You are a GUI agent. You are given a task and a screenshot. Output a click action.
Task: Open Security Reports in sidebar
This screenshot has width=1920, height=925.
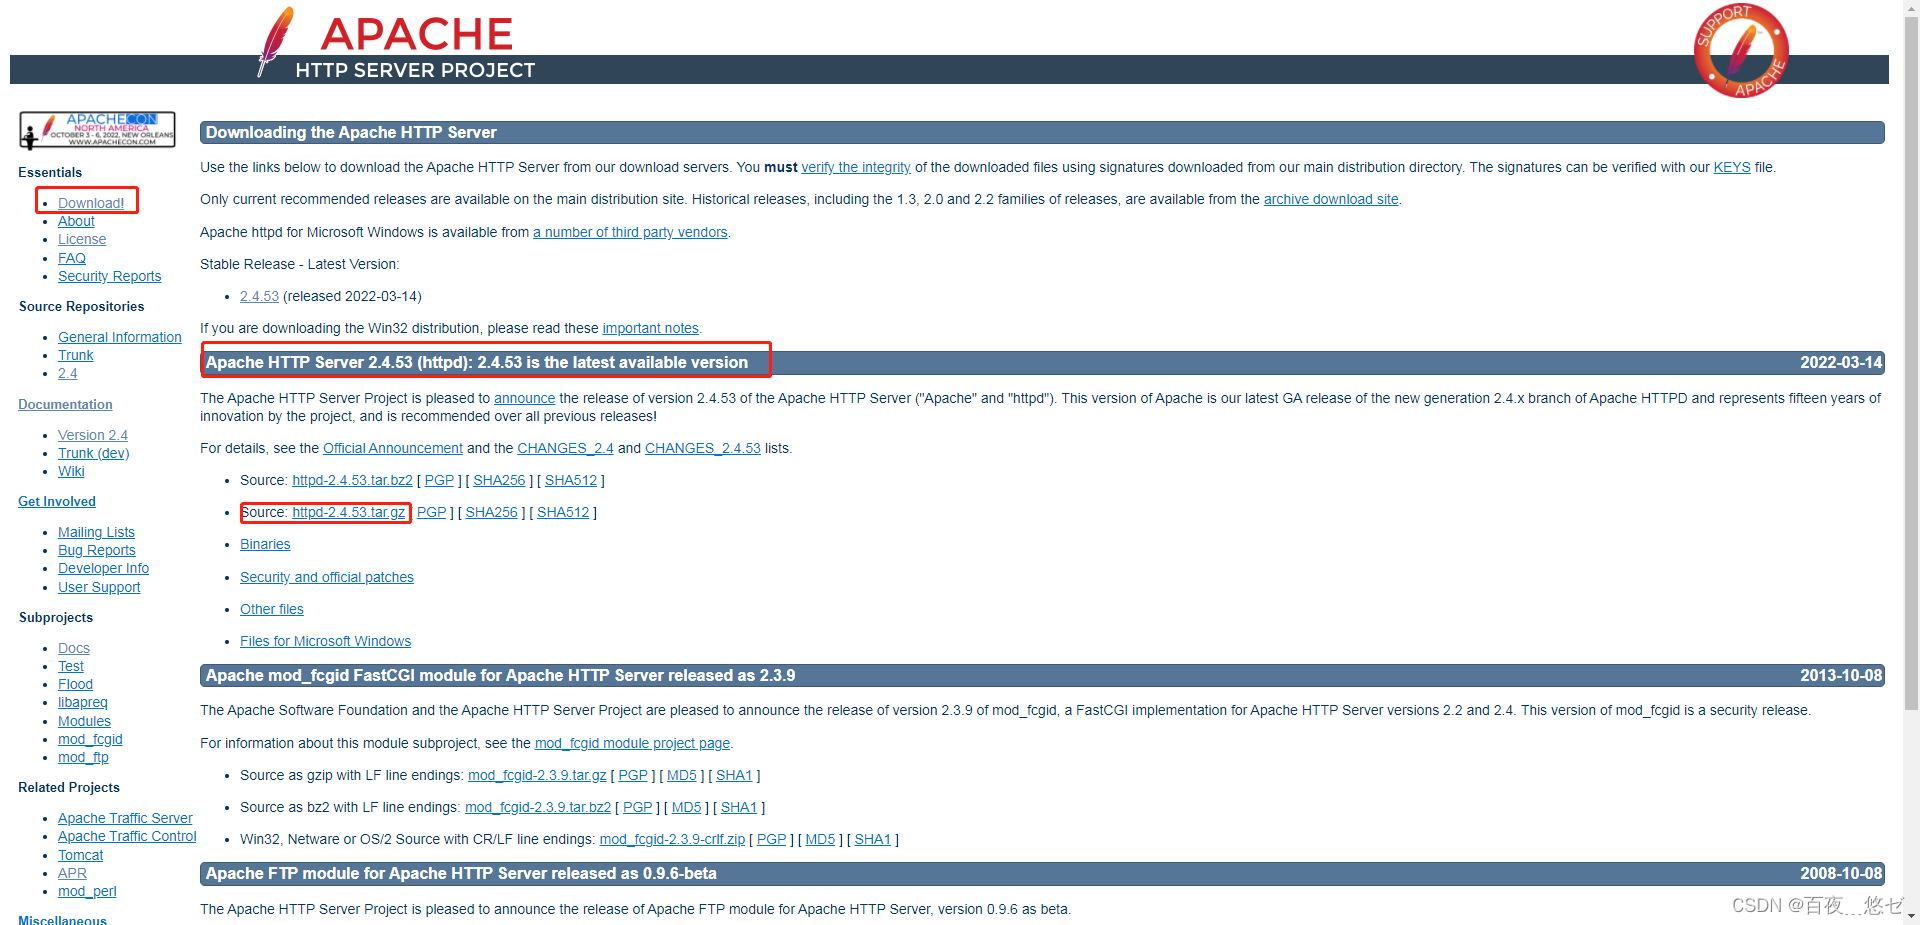pyautogui.click(x=109, y=276)
